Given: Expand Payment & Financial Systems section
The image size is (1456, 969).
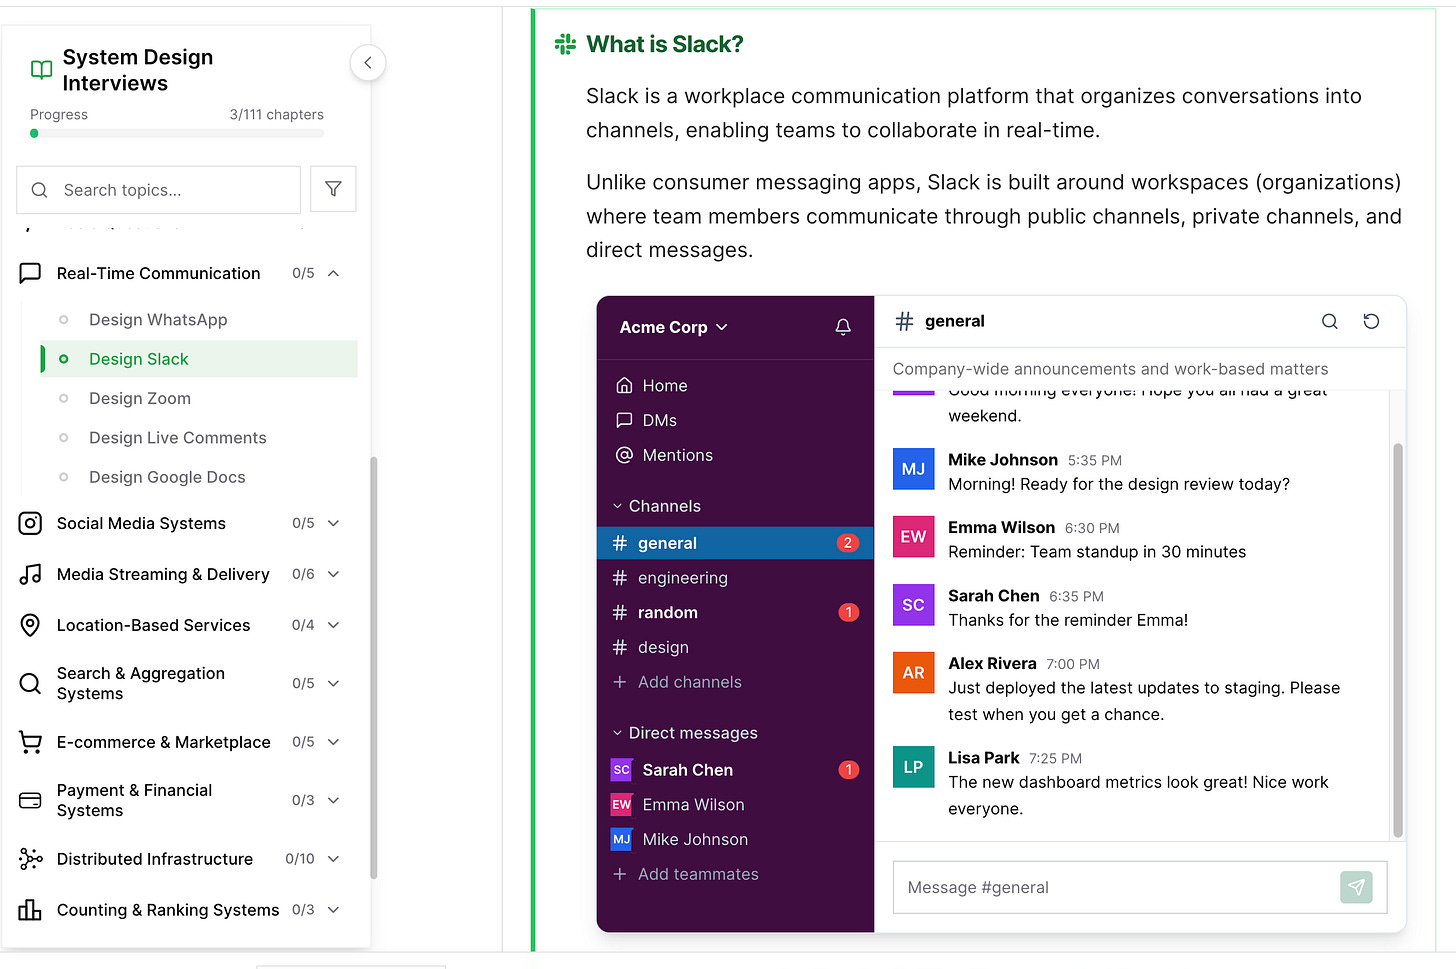Looking at the screenshot, I should click(334, 800).
